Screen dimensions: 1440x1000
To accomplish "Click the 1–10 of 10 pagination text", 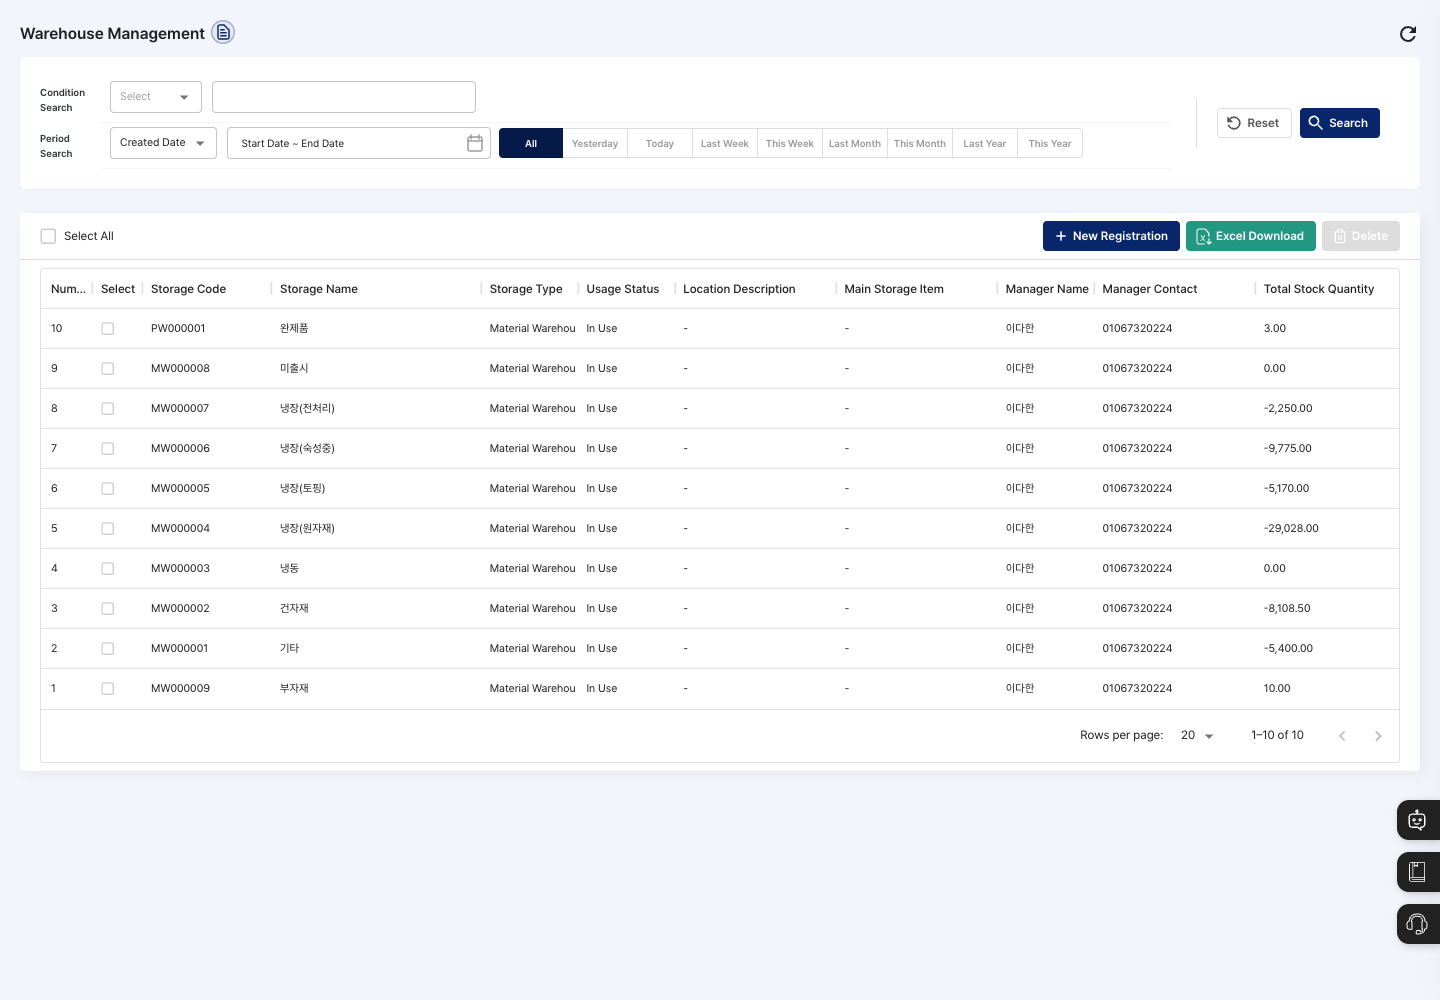I will tap(1277, 735).
